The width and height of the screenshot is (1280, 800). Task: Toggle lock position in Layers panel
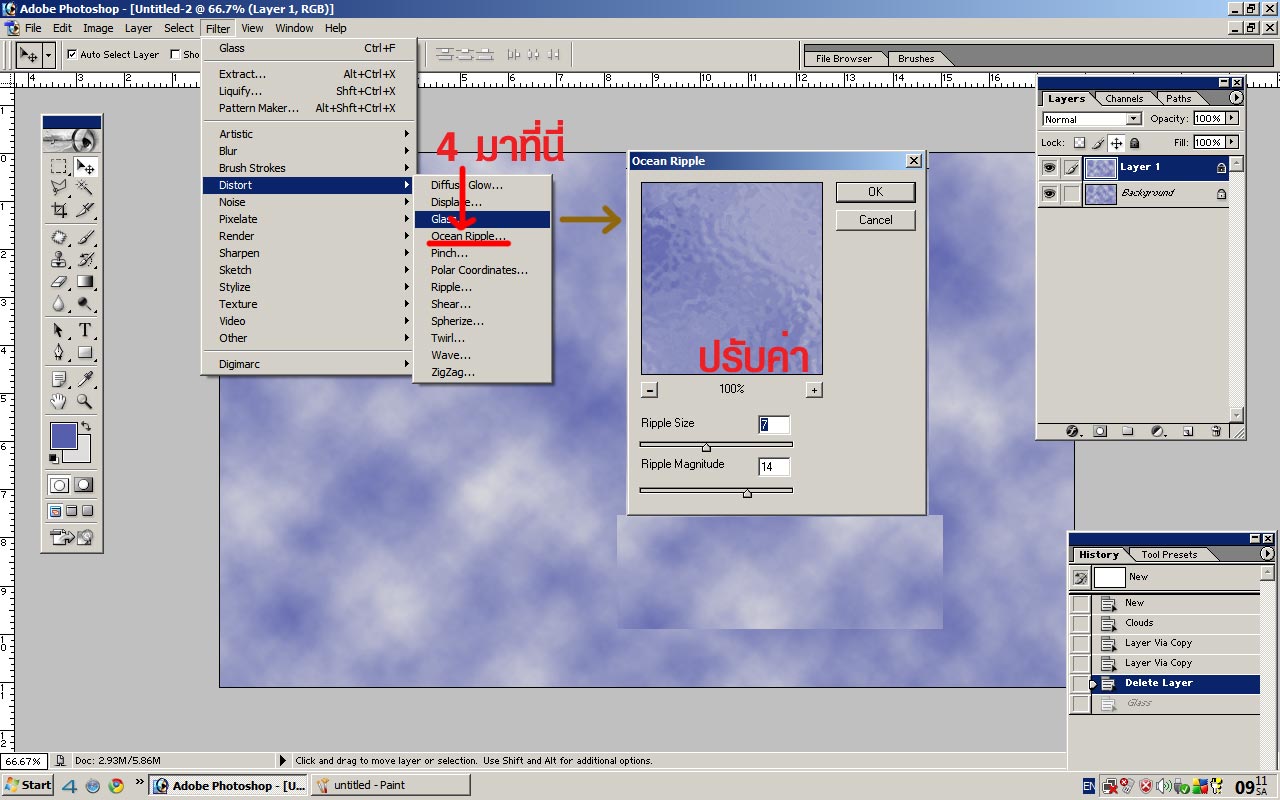1116,143
